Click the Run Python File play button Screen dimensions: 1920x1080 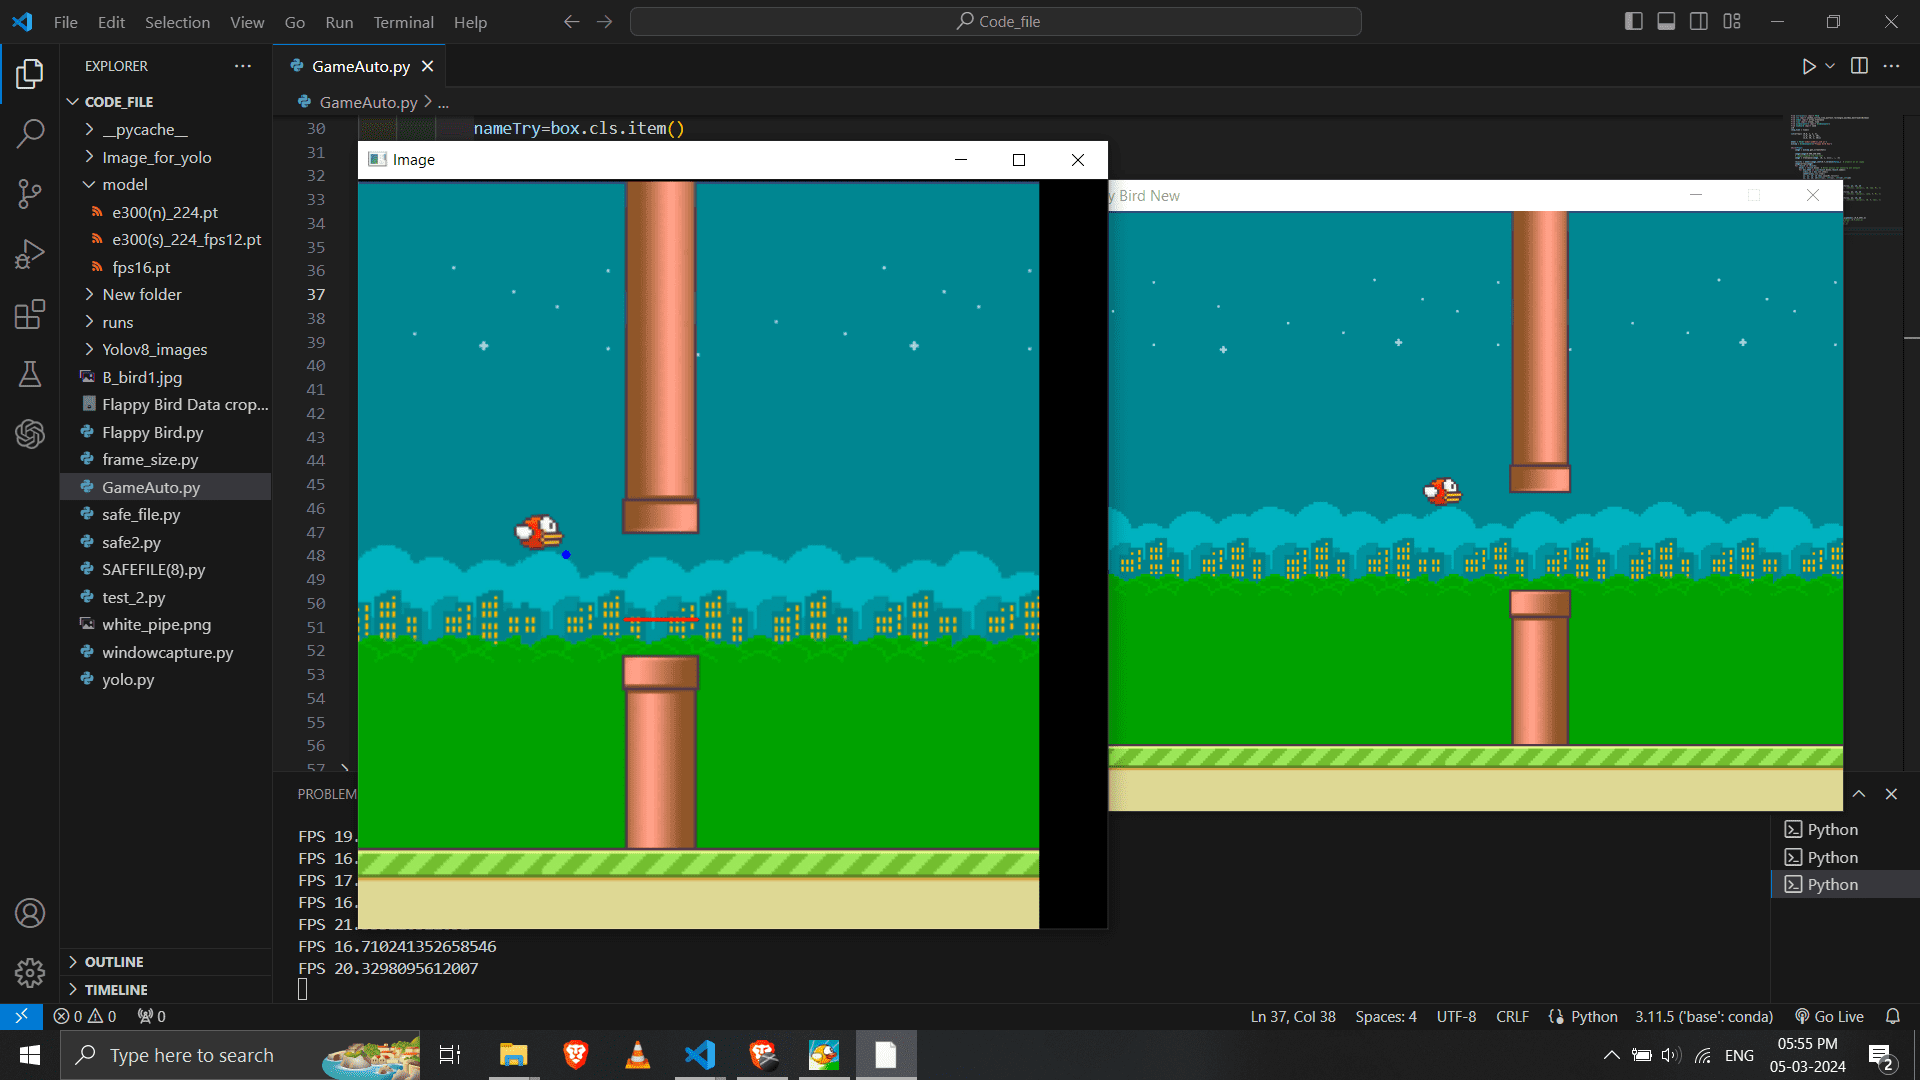[1808, 66]
